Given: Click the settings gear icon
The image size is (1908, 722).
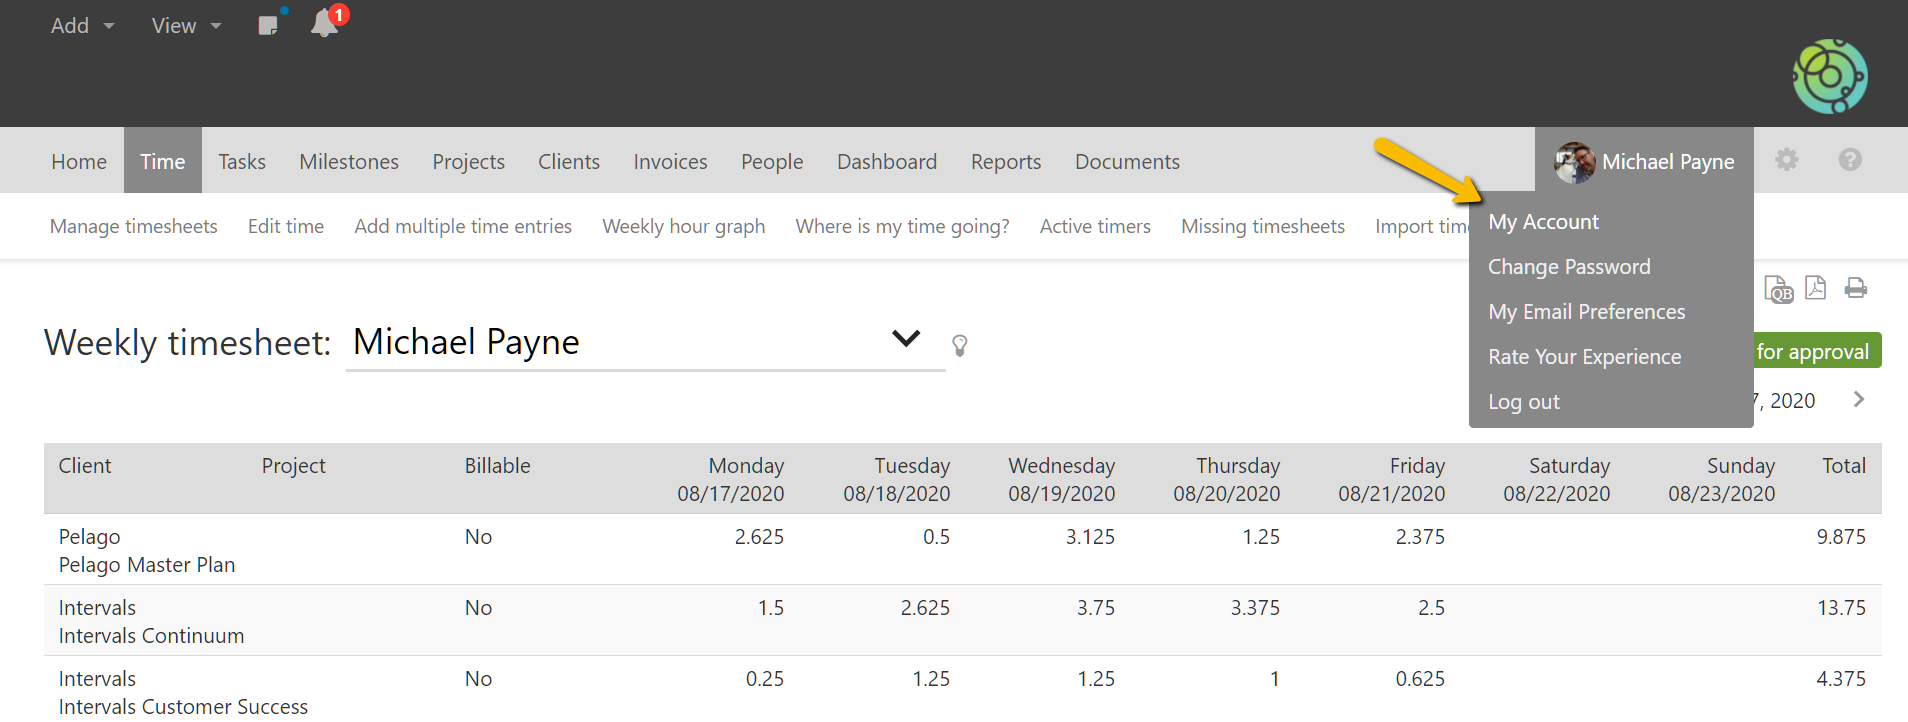Looking at the screenshot, I should click(1786, 160).
